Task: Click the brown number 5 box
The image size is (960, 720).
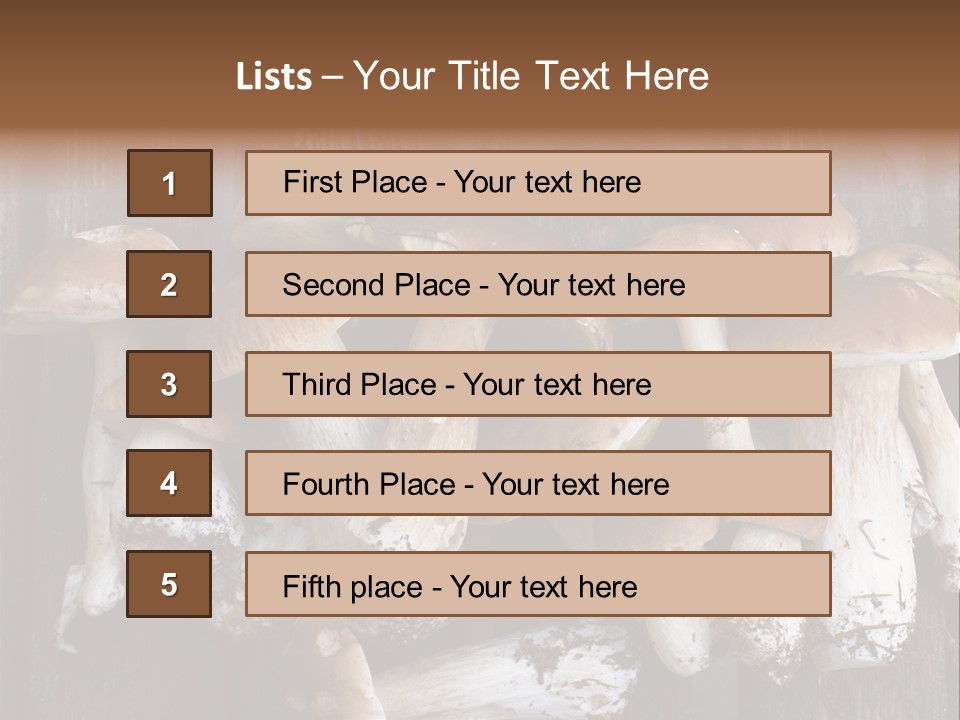Action: [x=169, y=584]
